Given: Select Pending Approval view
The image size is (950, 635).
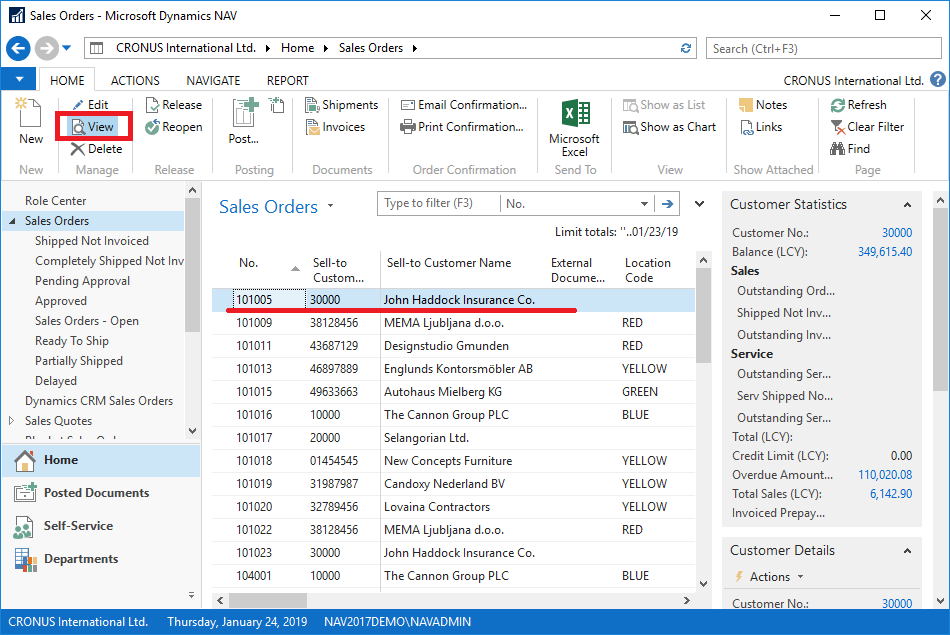Looking at the screenshot, I should pos(82,281).
